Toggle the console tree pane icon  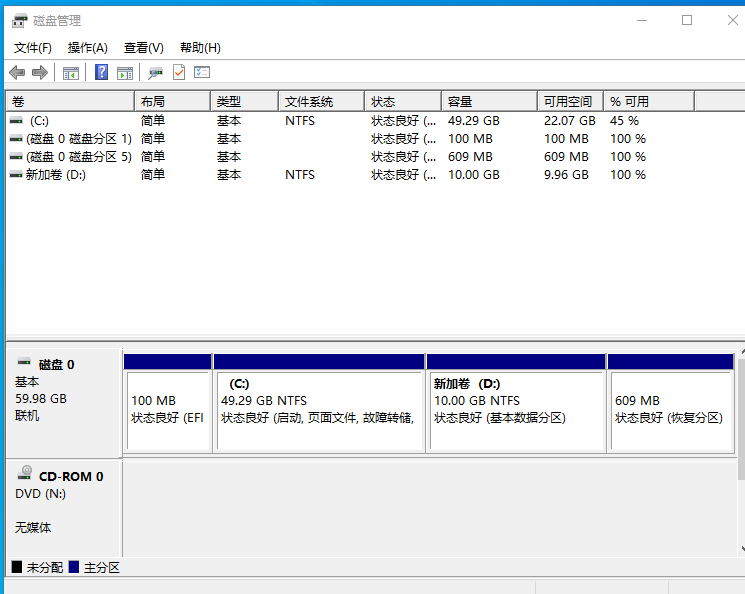click(71, 73)
